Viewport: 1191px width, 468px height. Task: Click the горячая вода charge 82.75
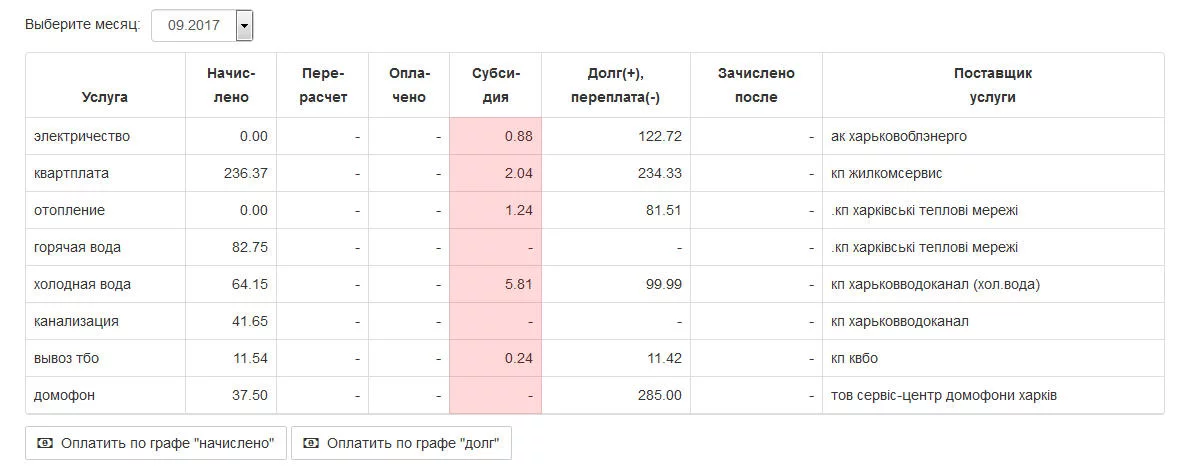click(250, 248)
